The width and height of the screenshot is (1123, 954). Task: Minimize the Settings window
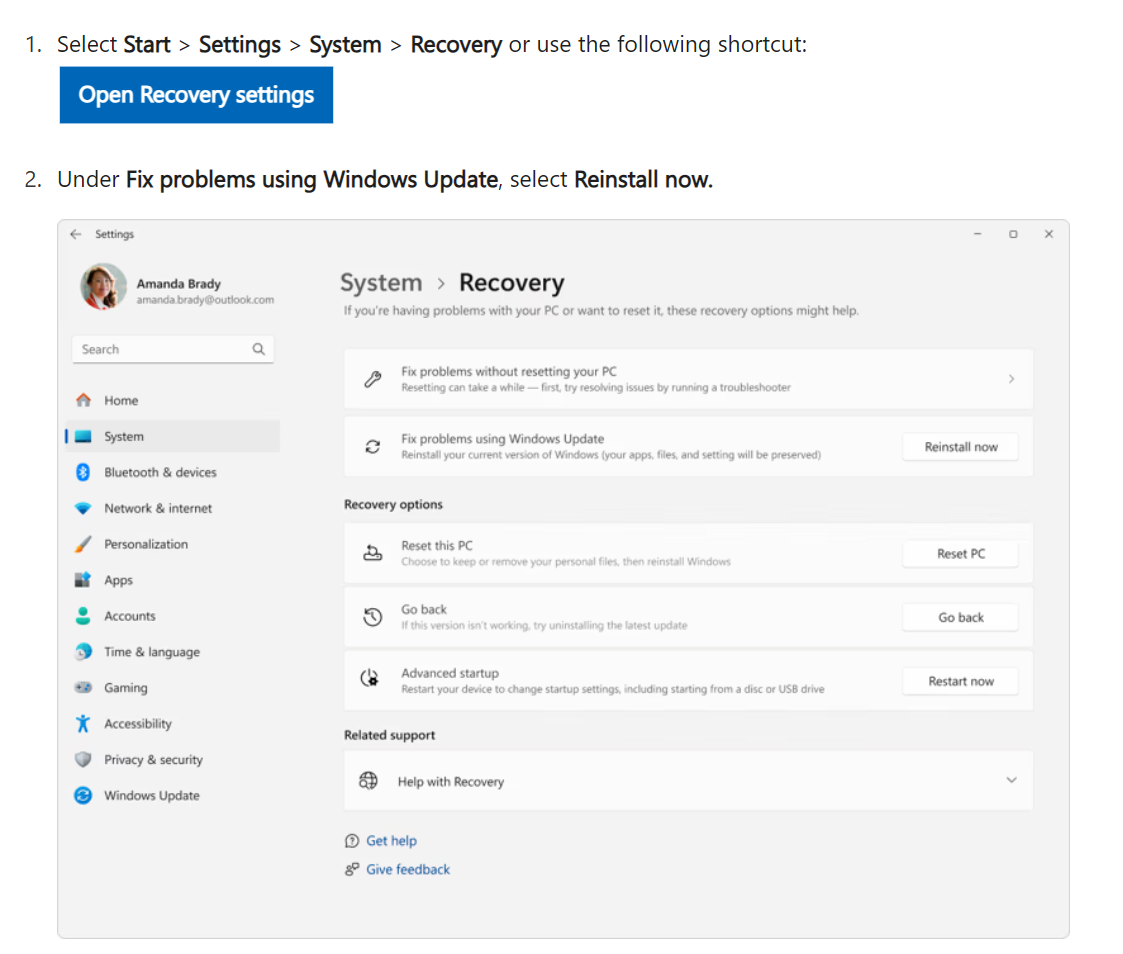977,234
